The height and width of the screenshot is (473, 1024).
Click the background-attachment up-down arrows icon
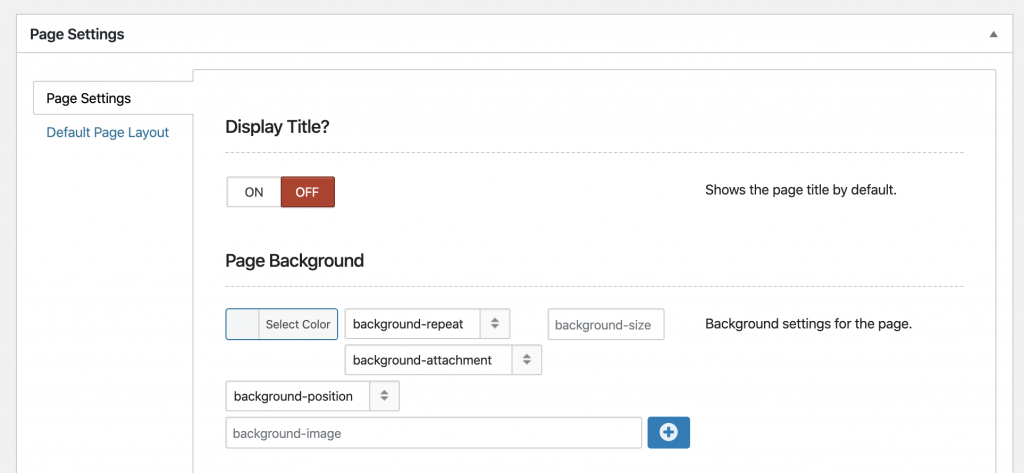527,360
